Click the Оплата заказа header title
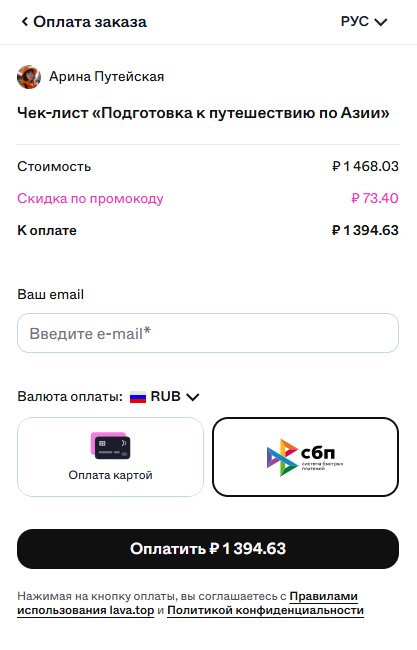Image resolution: width=417 pixels, height=650 pixels. 90,22
